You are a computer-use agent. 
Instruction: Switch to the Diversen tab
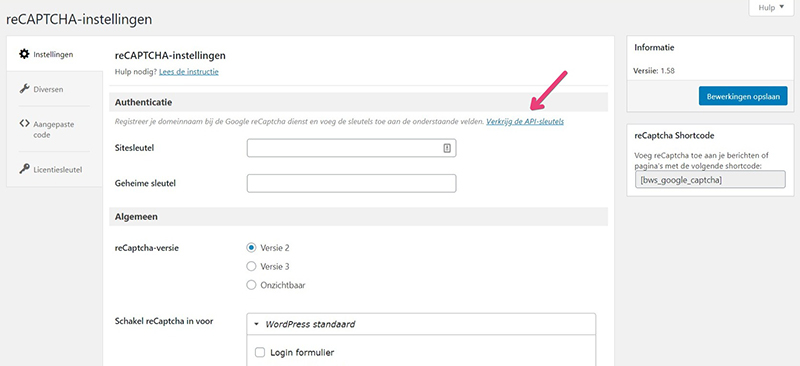pyautogui.click(x=54, y=89)
